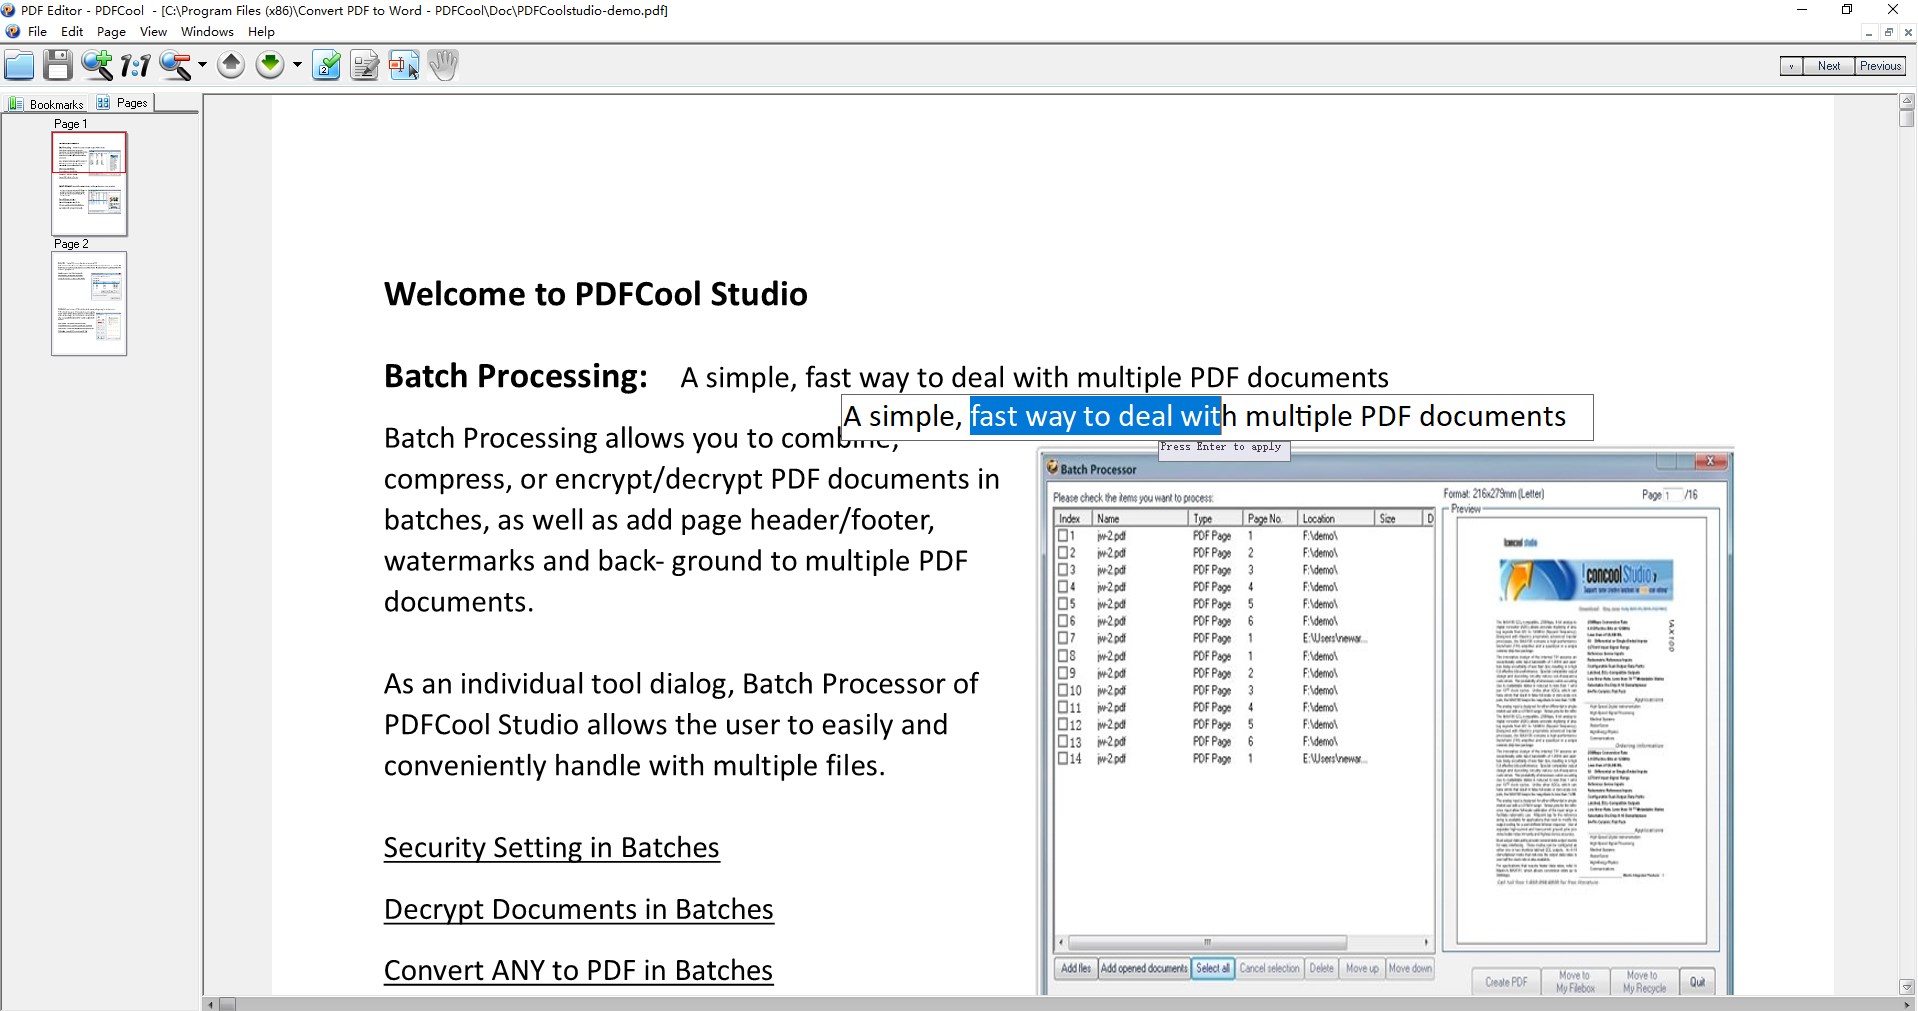Click the PDFCool icon beside the File menu
Viewport: 1918px width, 1011px height.
pyautogui.click(x=13, y=32)
